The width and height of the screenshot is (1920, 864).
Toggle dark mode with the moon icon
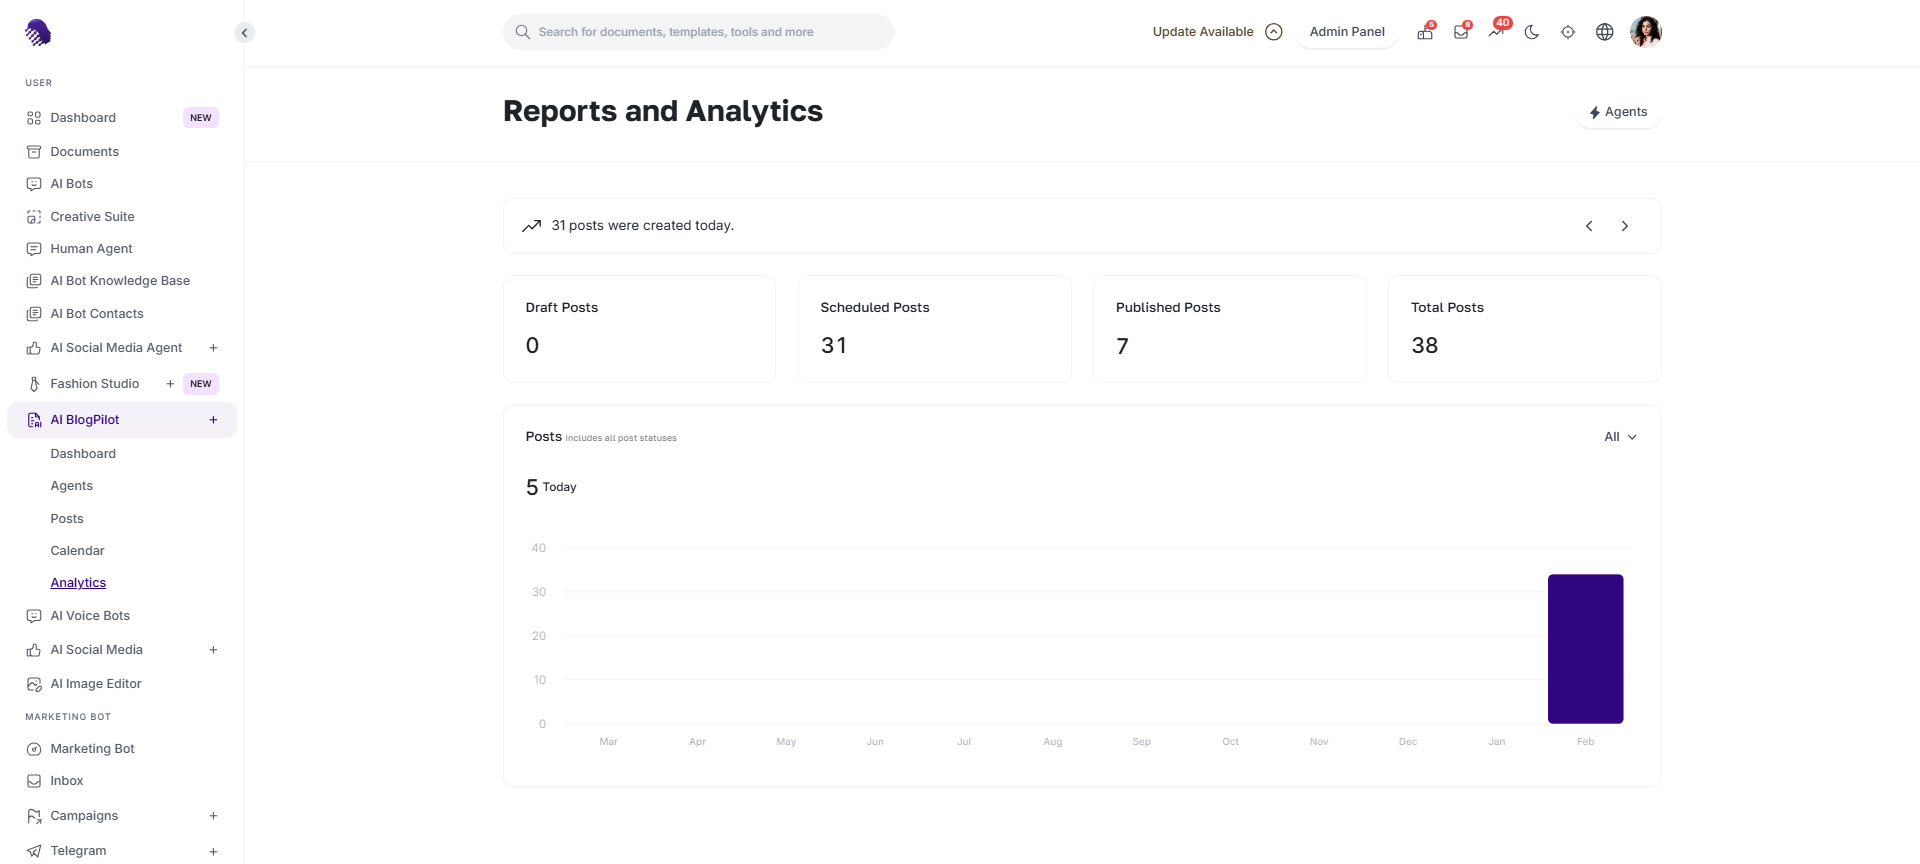(1532, 32)
